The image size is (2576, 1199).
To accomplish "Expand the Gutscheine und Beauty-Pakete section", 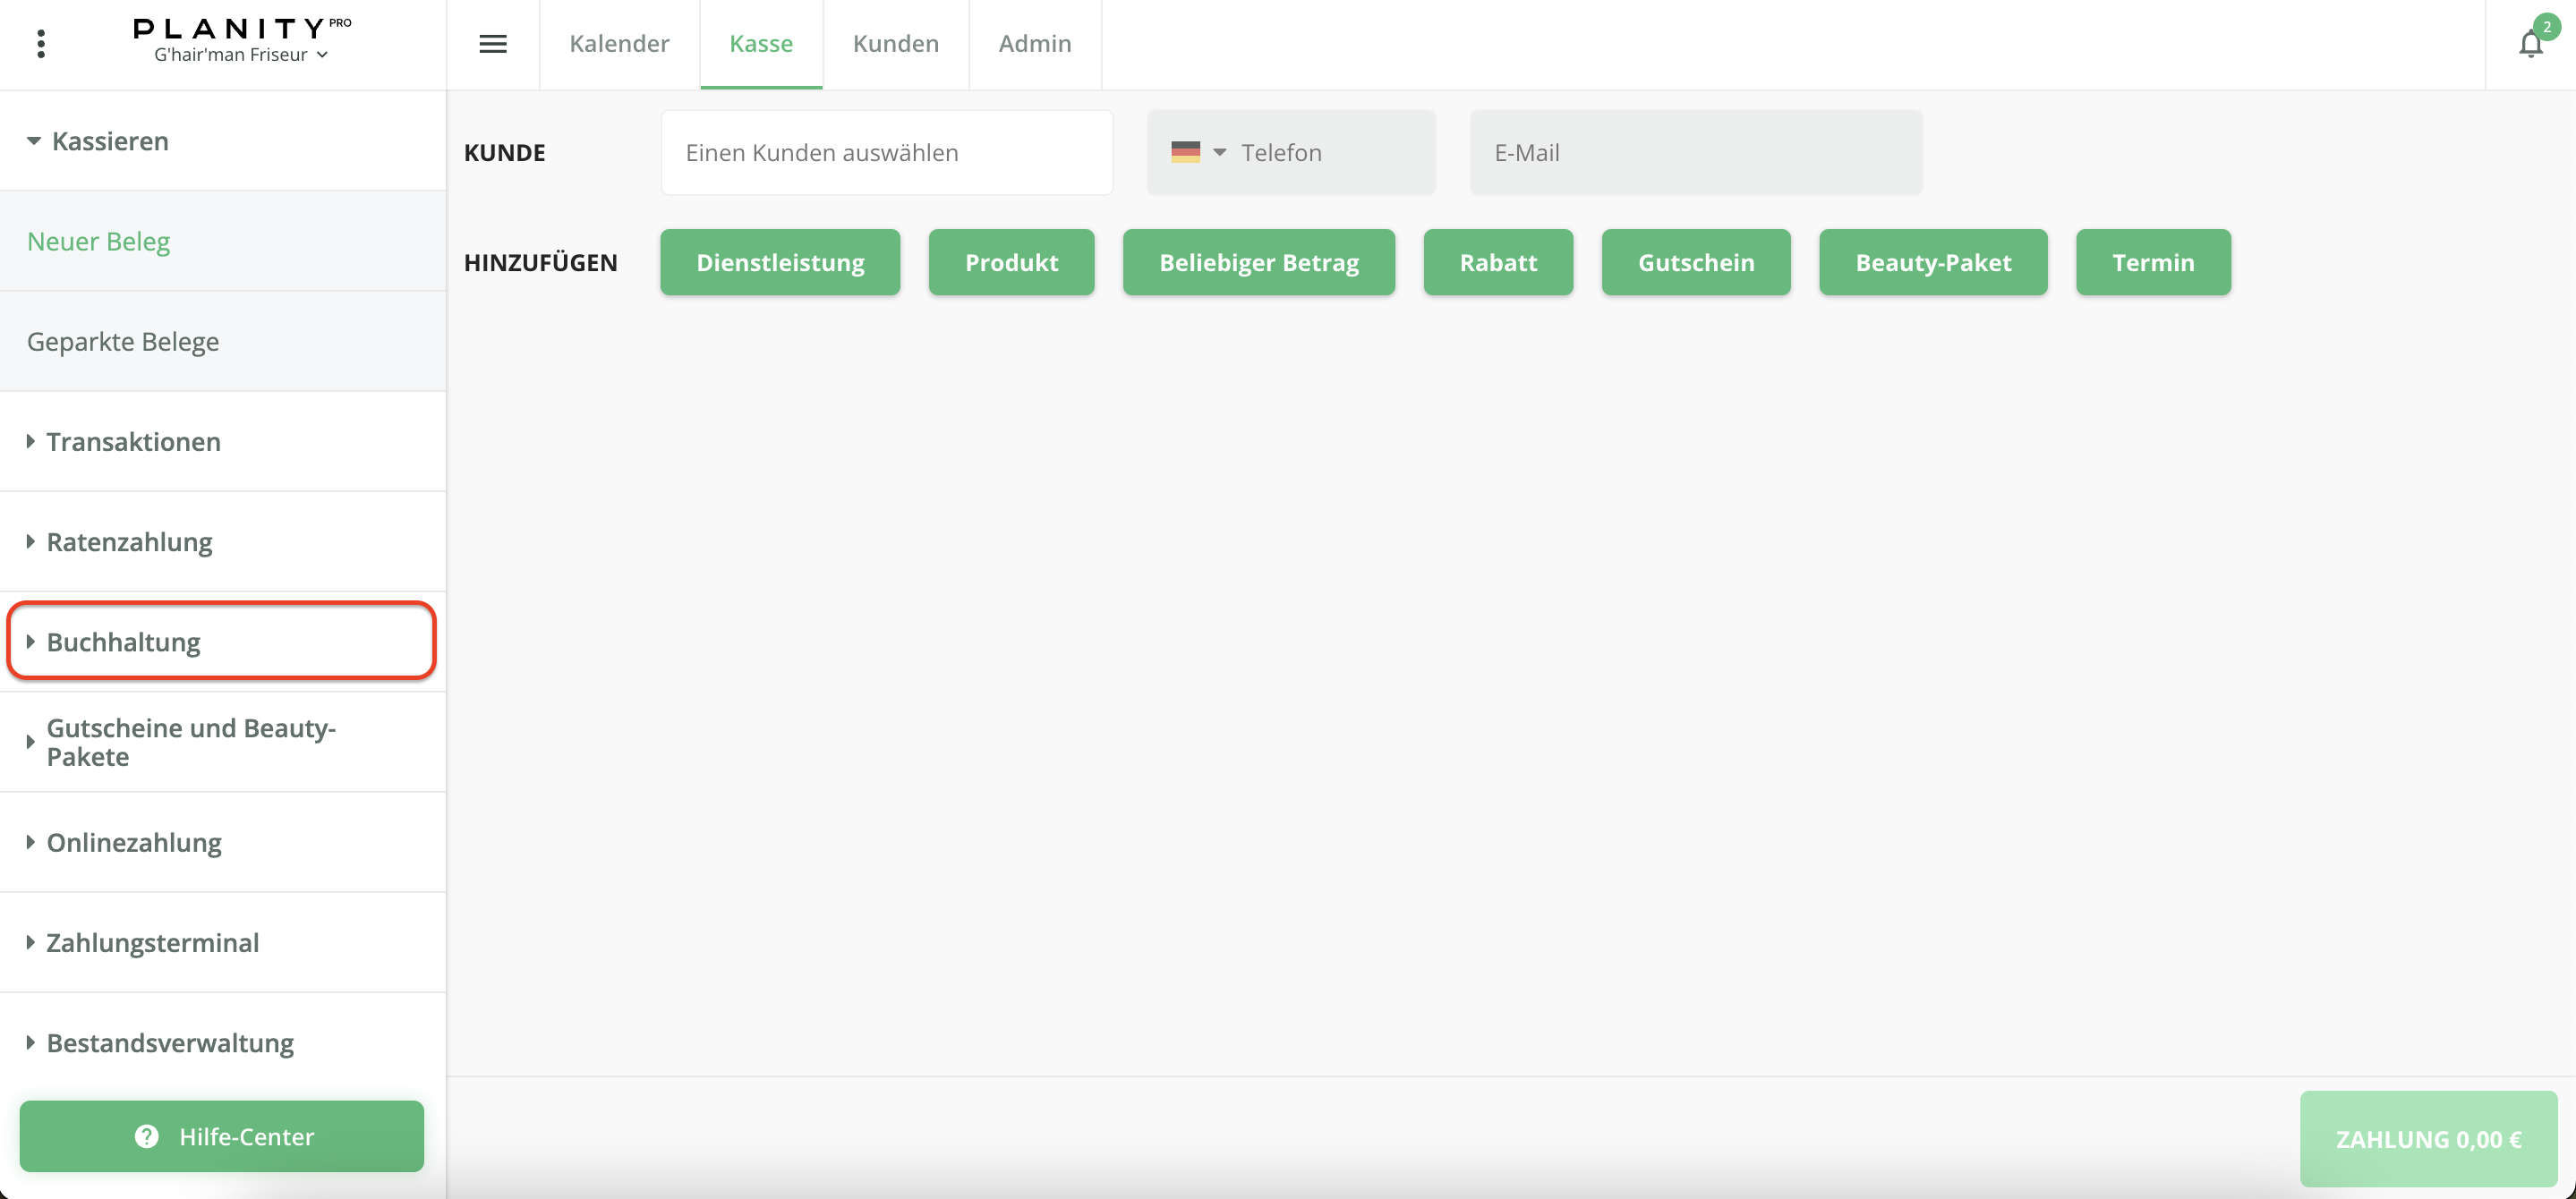I will (190, 741).
